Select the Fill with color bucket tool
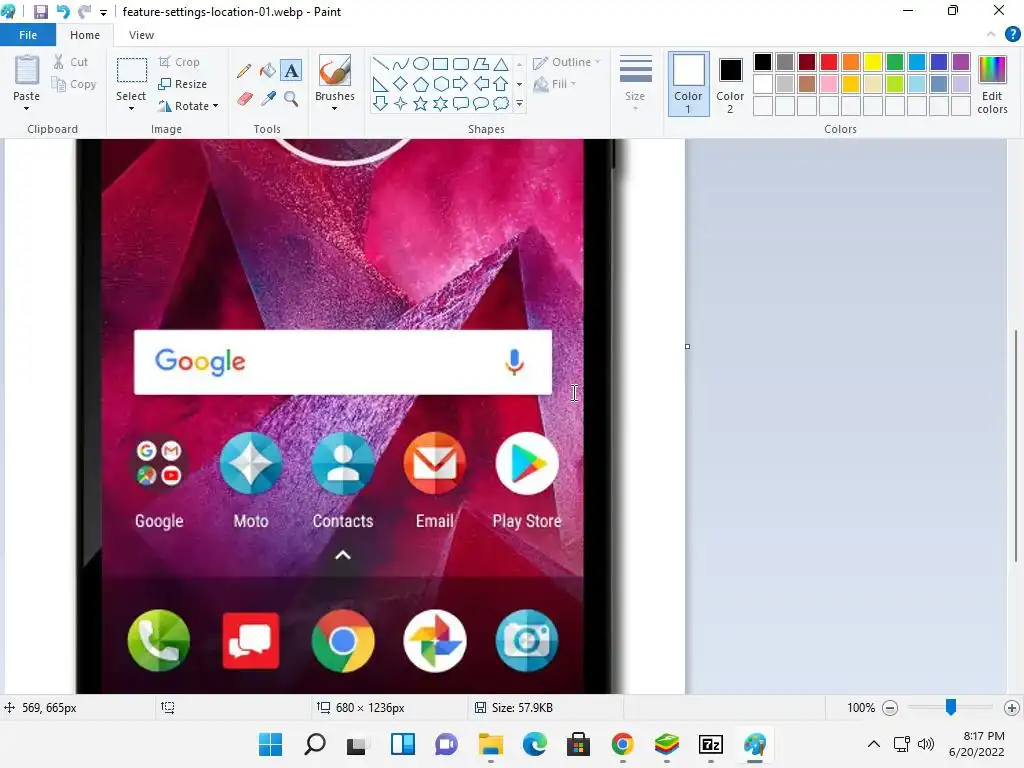The height and width of the screenshot is (768, 1024). pyautogui.click(x=268, y=71)
